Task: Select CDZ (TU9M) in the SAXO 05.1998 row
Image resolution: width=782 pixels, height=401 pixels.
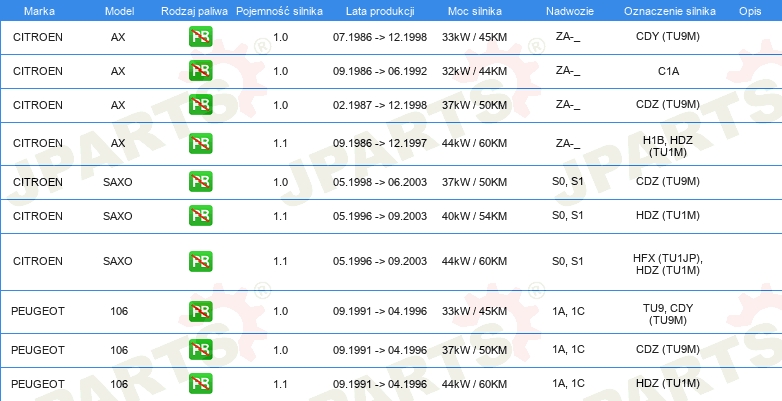Action: click(668, 182)
